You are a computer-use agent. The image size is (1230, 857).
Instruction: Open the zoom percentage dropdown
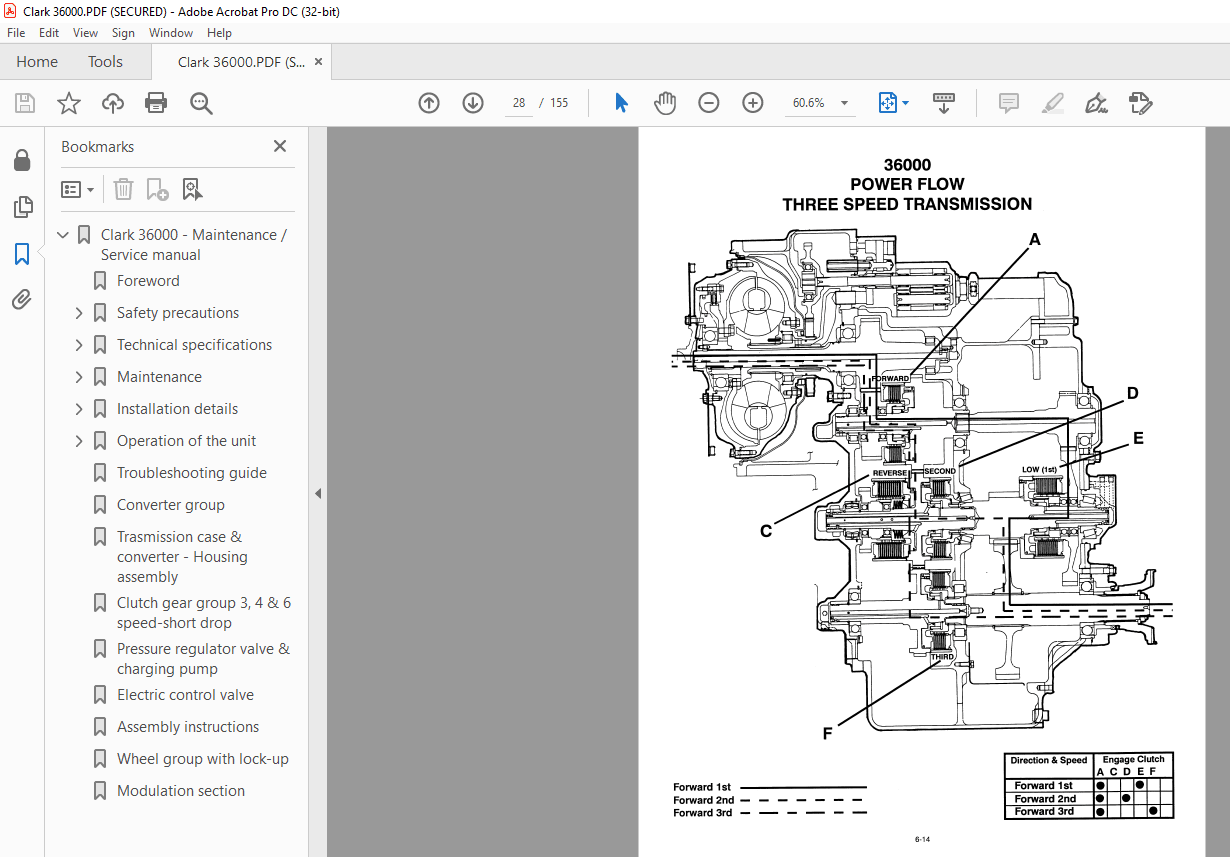(x=845, y=102)
